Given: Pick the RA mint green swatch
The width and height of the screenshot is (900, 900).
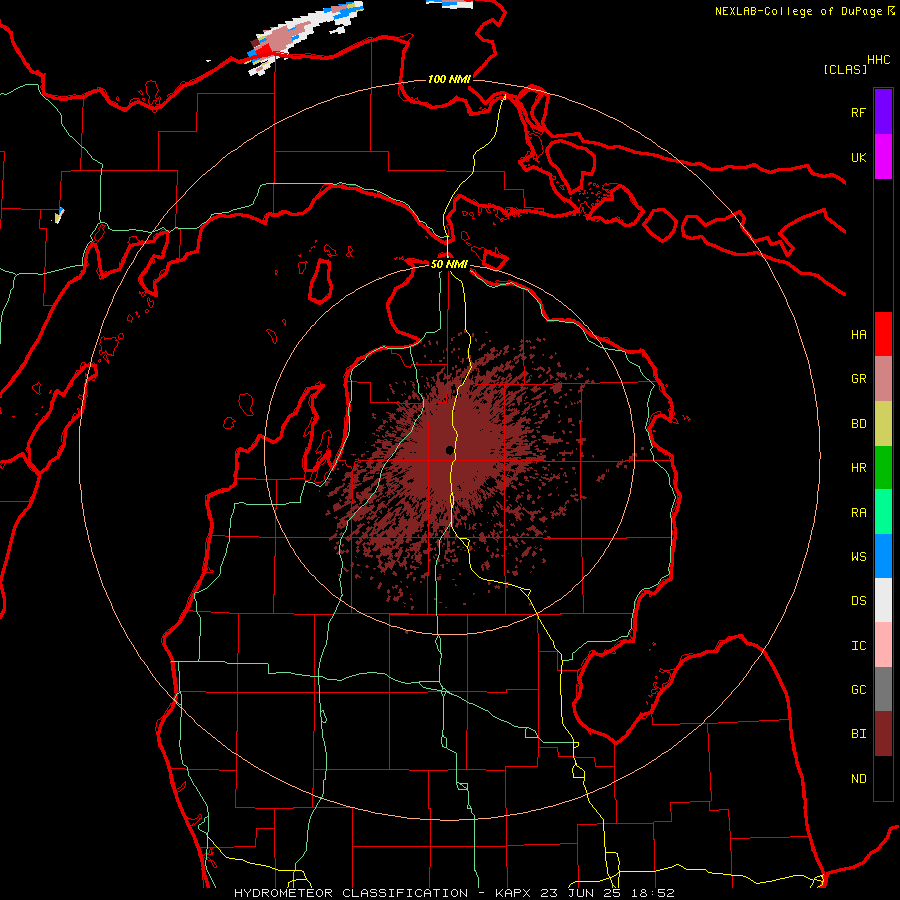Looking at the screenshot, I should point(883,512).
